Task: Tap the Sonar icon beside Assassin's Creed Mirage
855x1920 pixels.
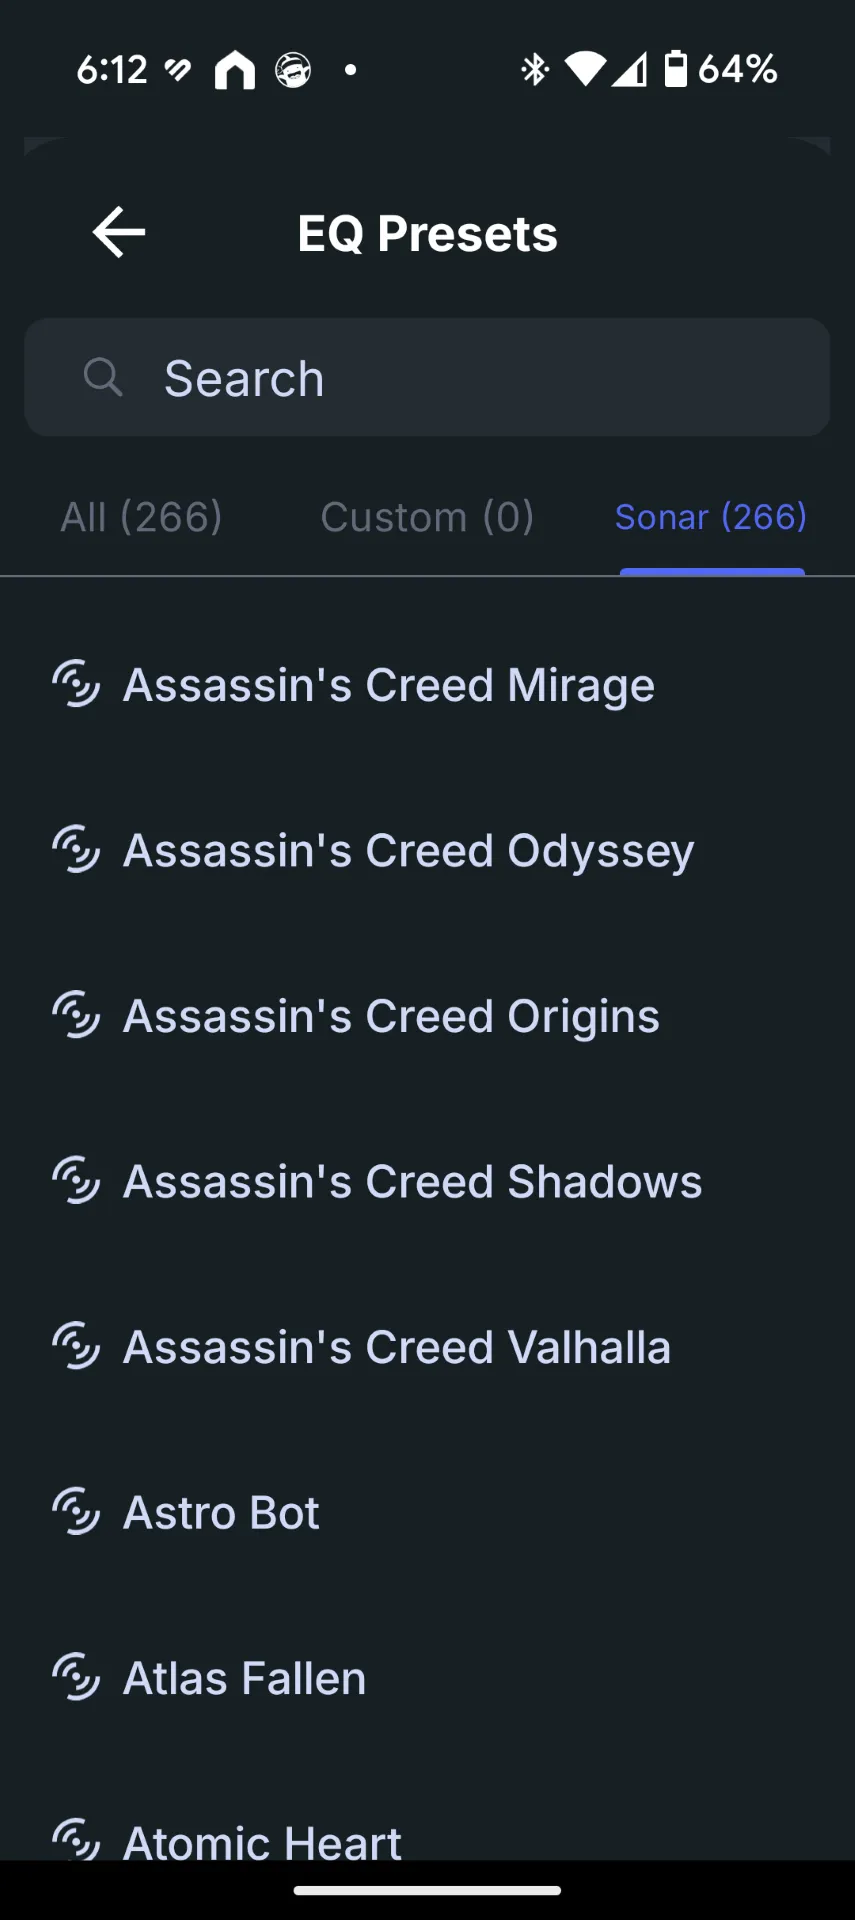Action: (76, 684)
